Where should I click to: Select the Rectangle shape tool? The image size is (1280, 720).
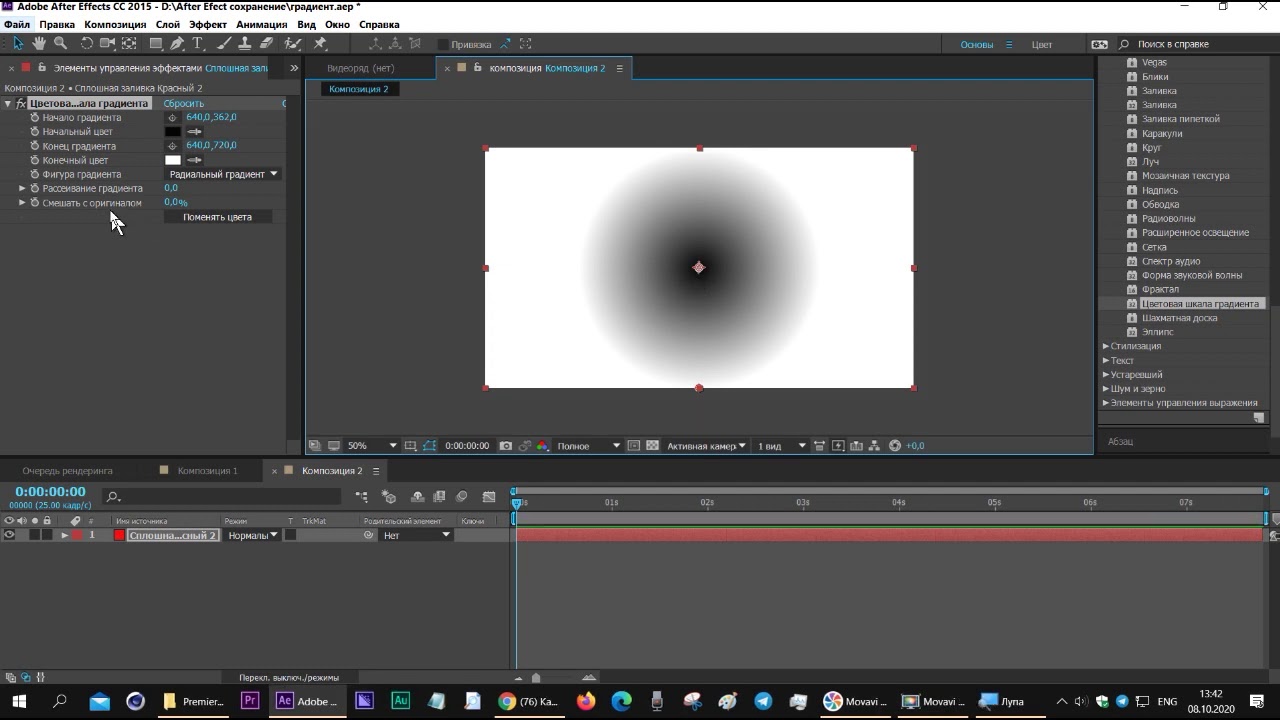click(156, 43)
